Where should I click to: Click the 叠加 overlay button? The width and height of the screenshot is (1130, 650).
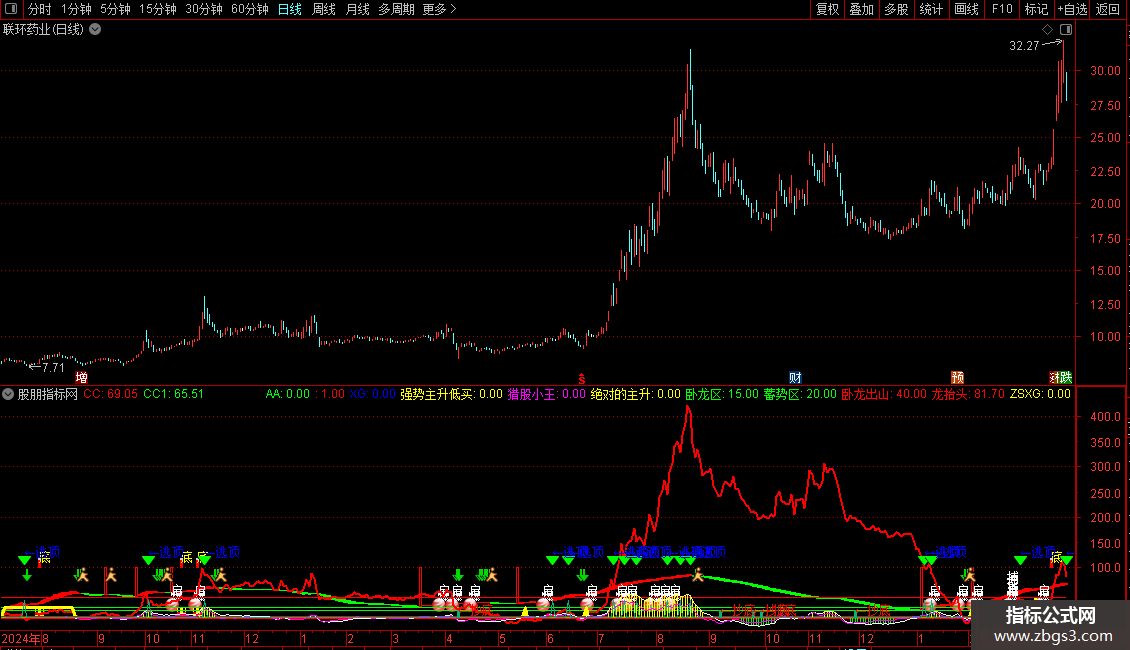coord(861,9)
